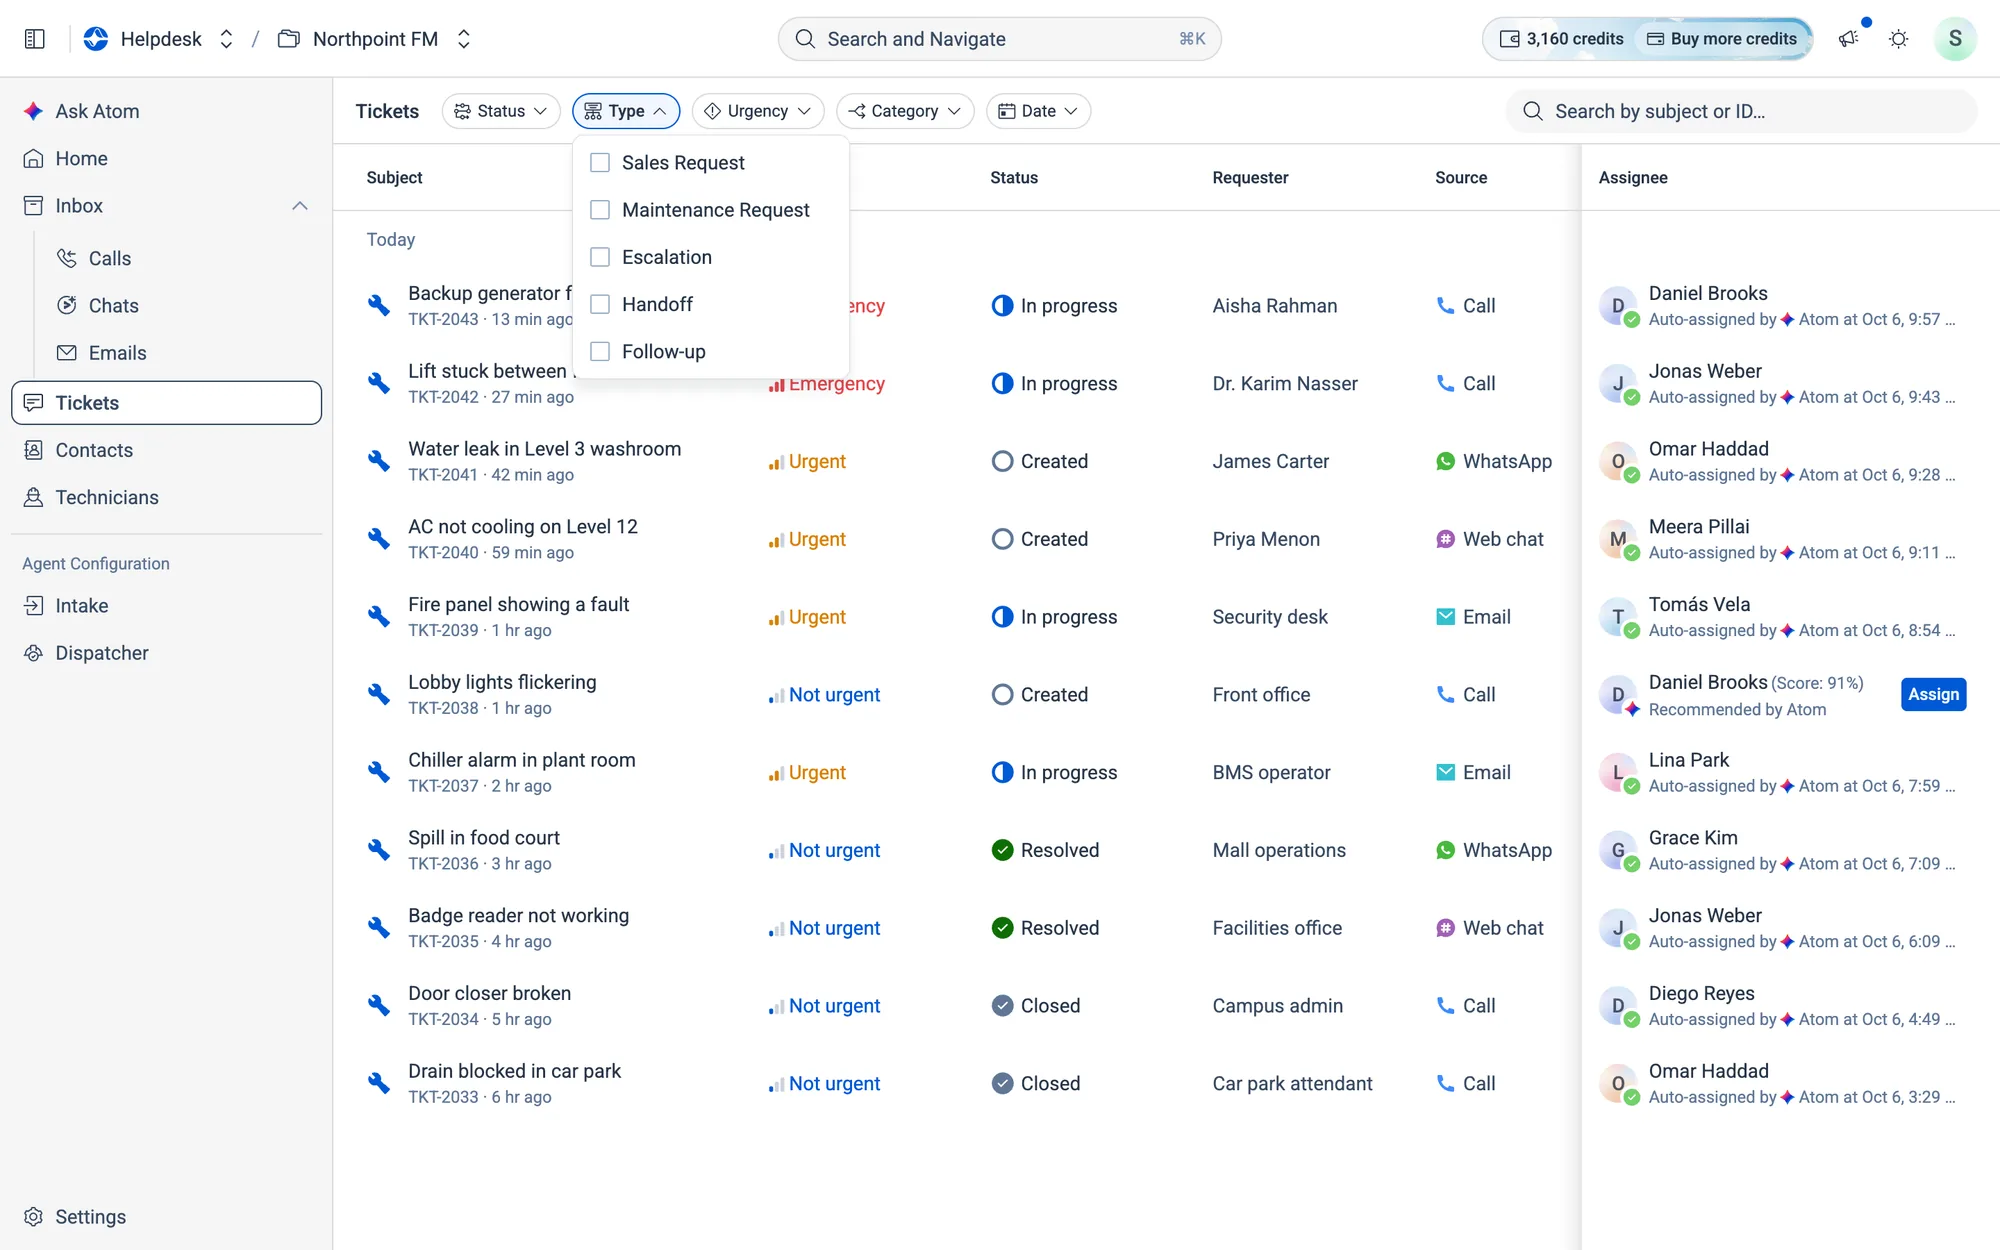This screenshot has height=1250, width=2000.
Task: Click Closed status icon for Drain blocked ticket
Action: (1002, 1084)
